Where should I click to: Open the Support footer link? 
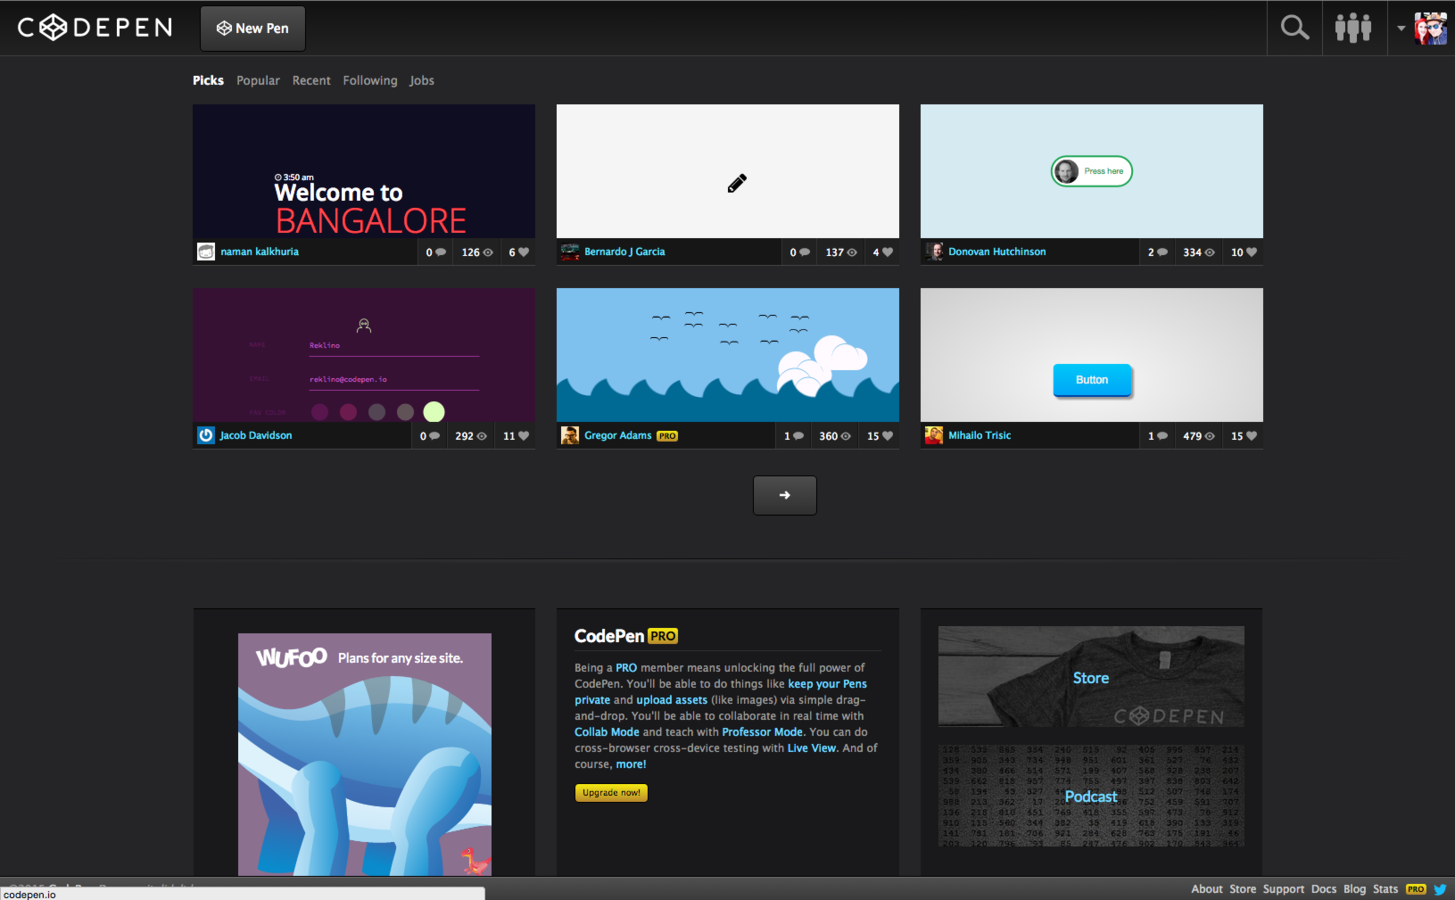pos(1283,889)
